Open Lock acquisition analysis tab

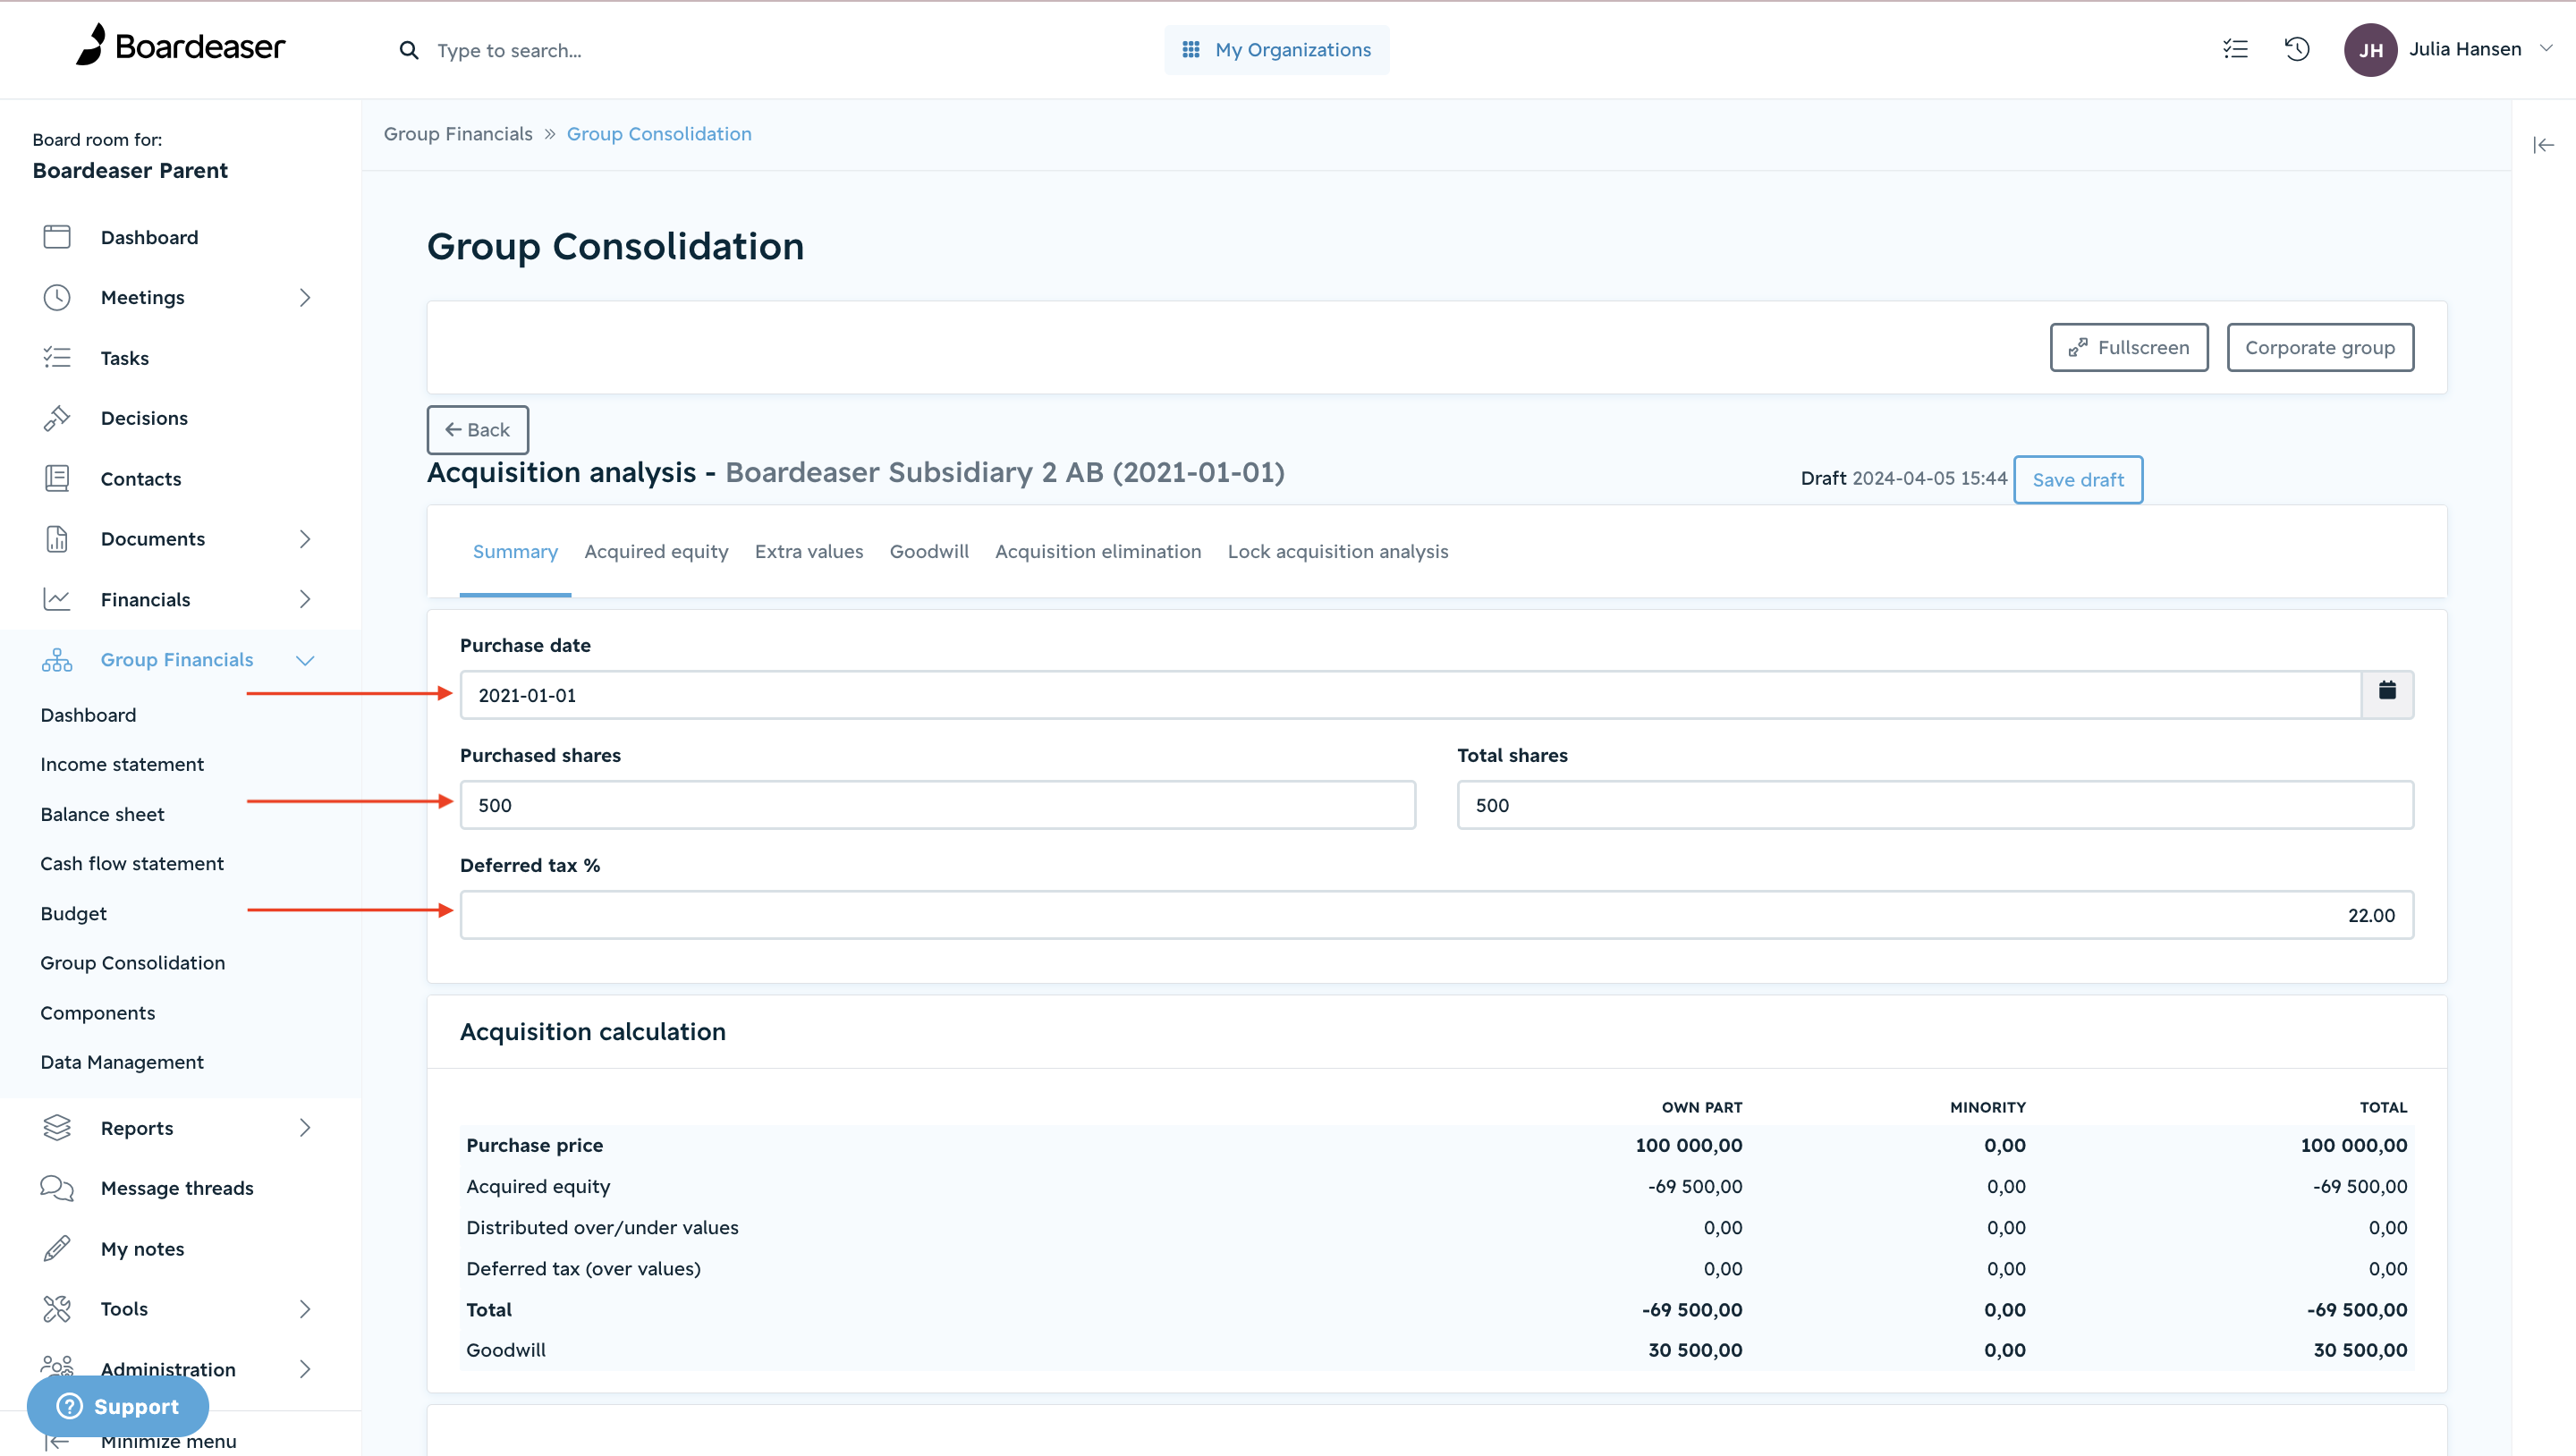(1338, 552)
